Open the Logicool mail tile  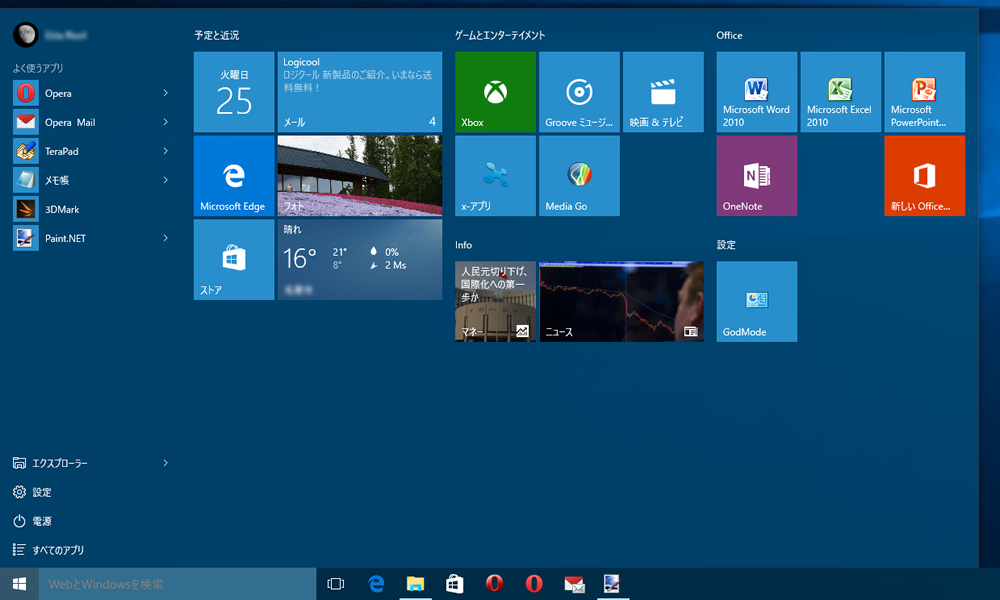tap(360, 92)
